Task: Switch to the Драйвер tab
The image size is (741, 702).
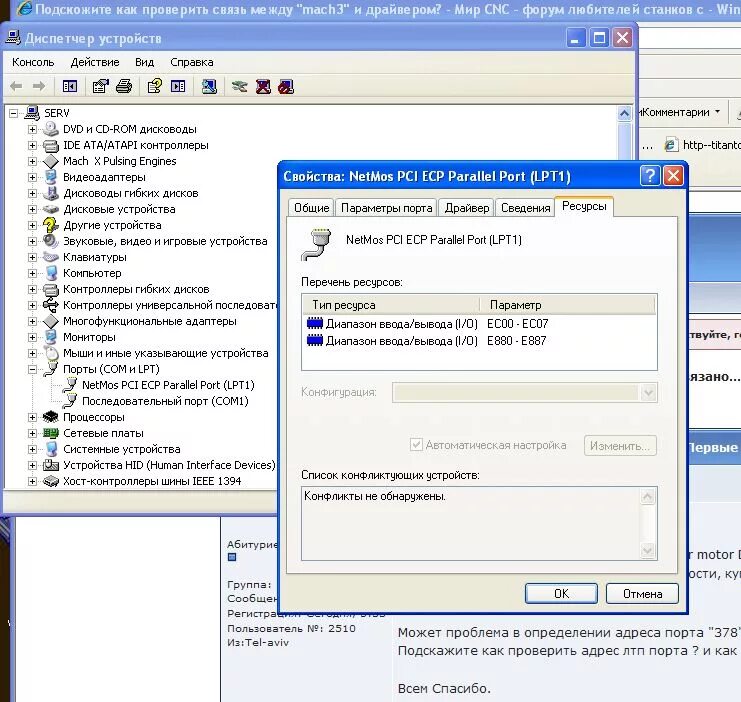Action: [467, 208]
